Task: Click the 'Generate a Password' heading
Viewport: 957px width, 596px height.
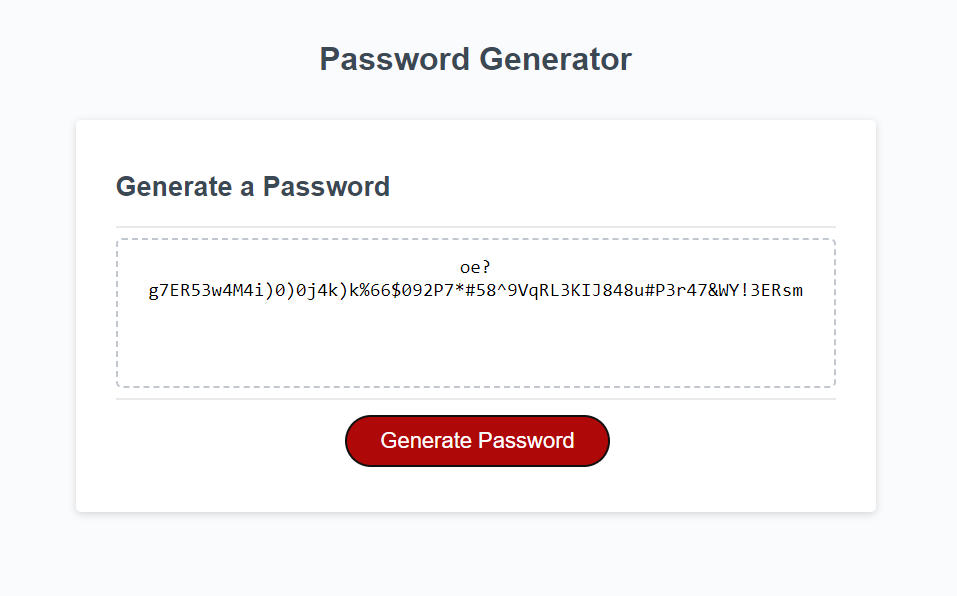Action: (253, 186)
